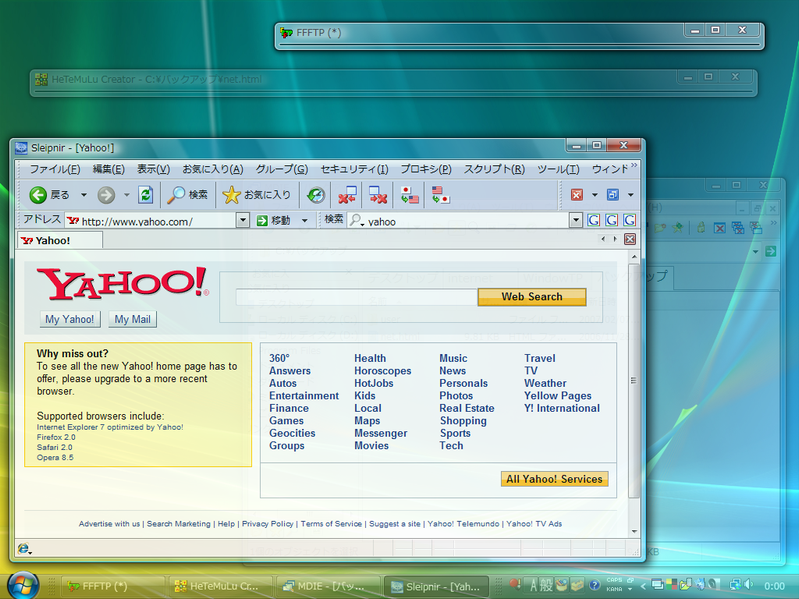The width and height of the screenshot is (799, 599).
Task: Open お気に入り star favorites button
Action: click(x=256, y=195)
